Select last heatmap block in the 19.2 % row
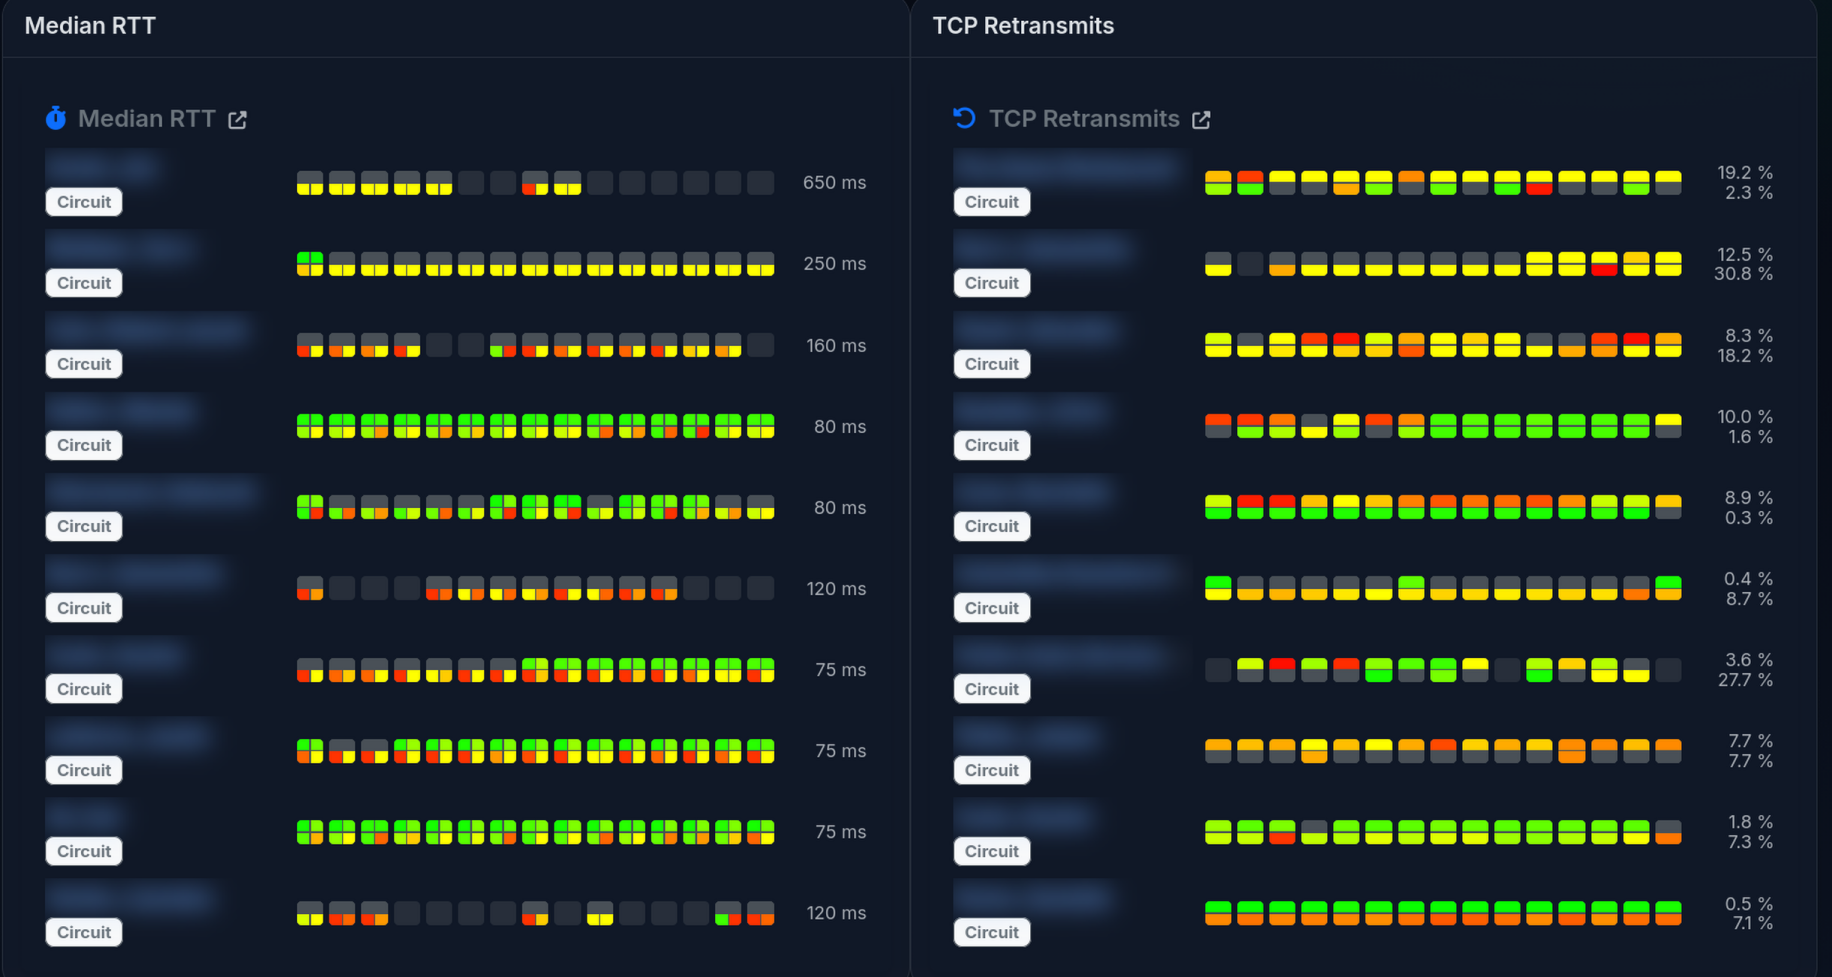 tap(1668, 183)
